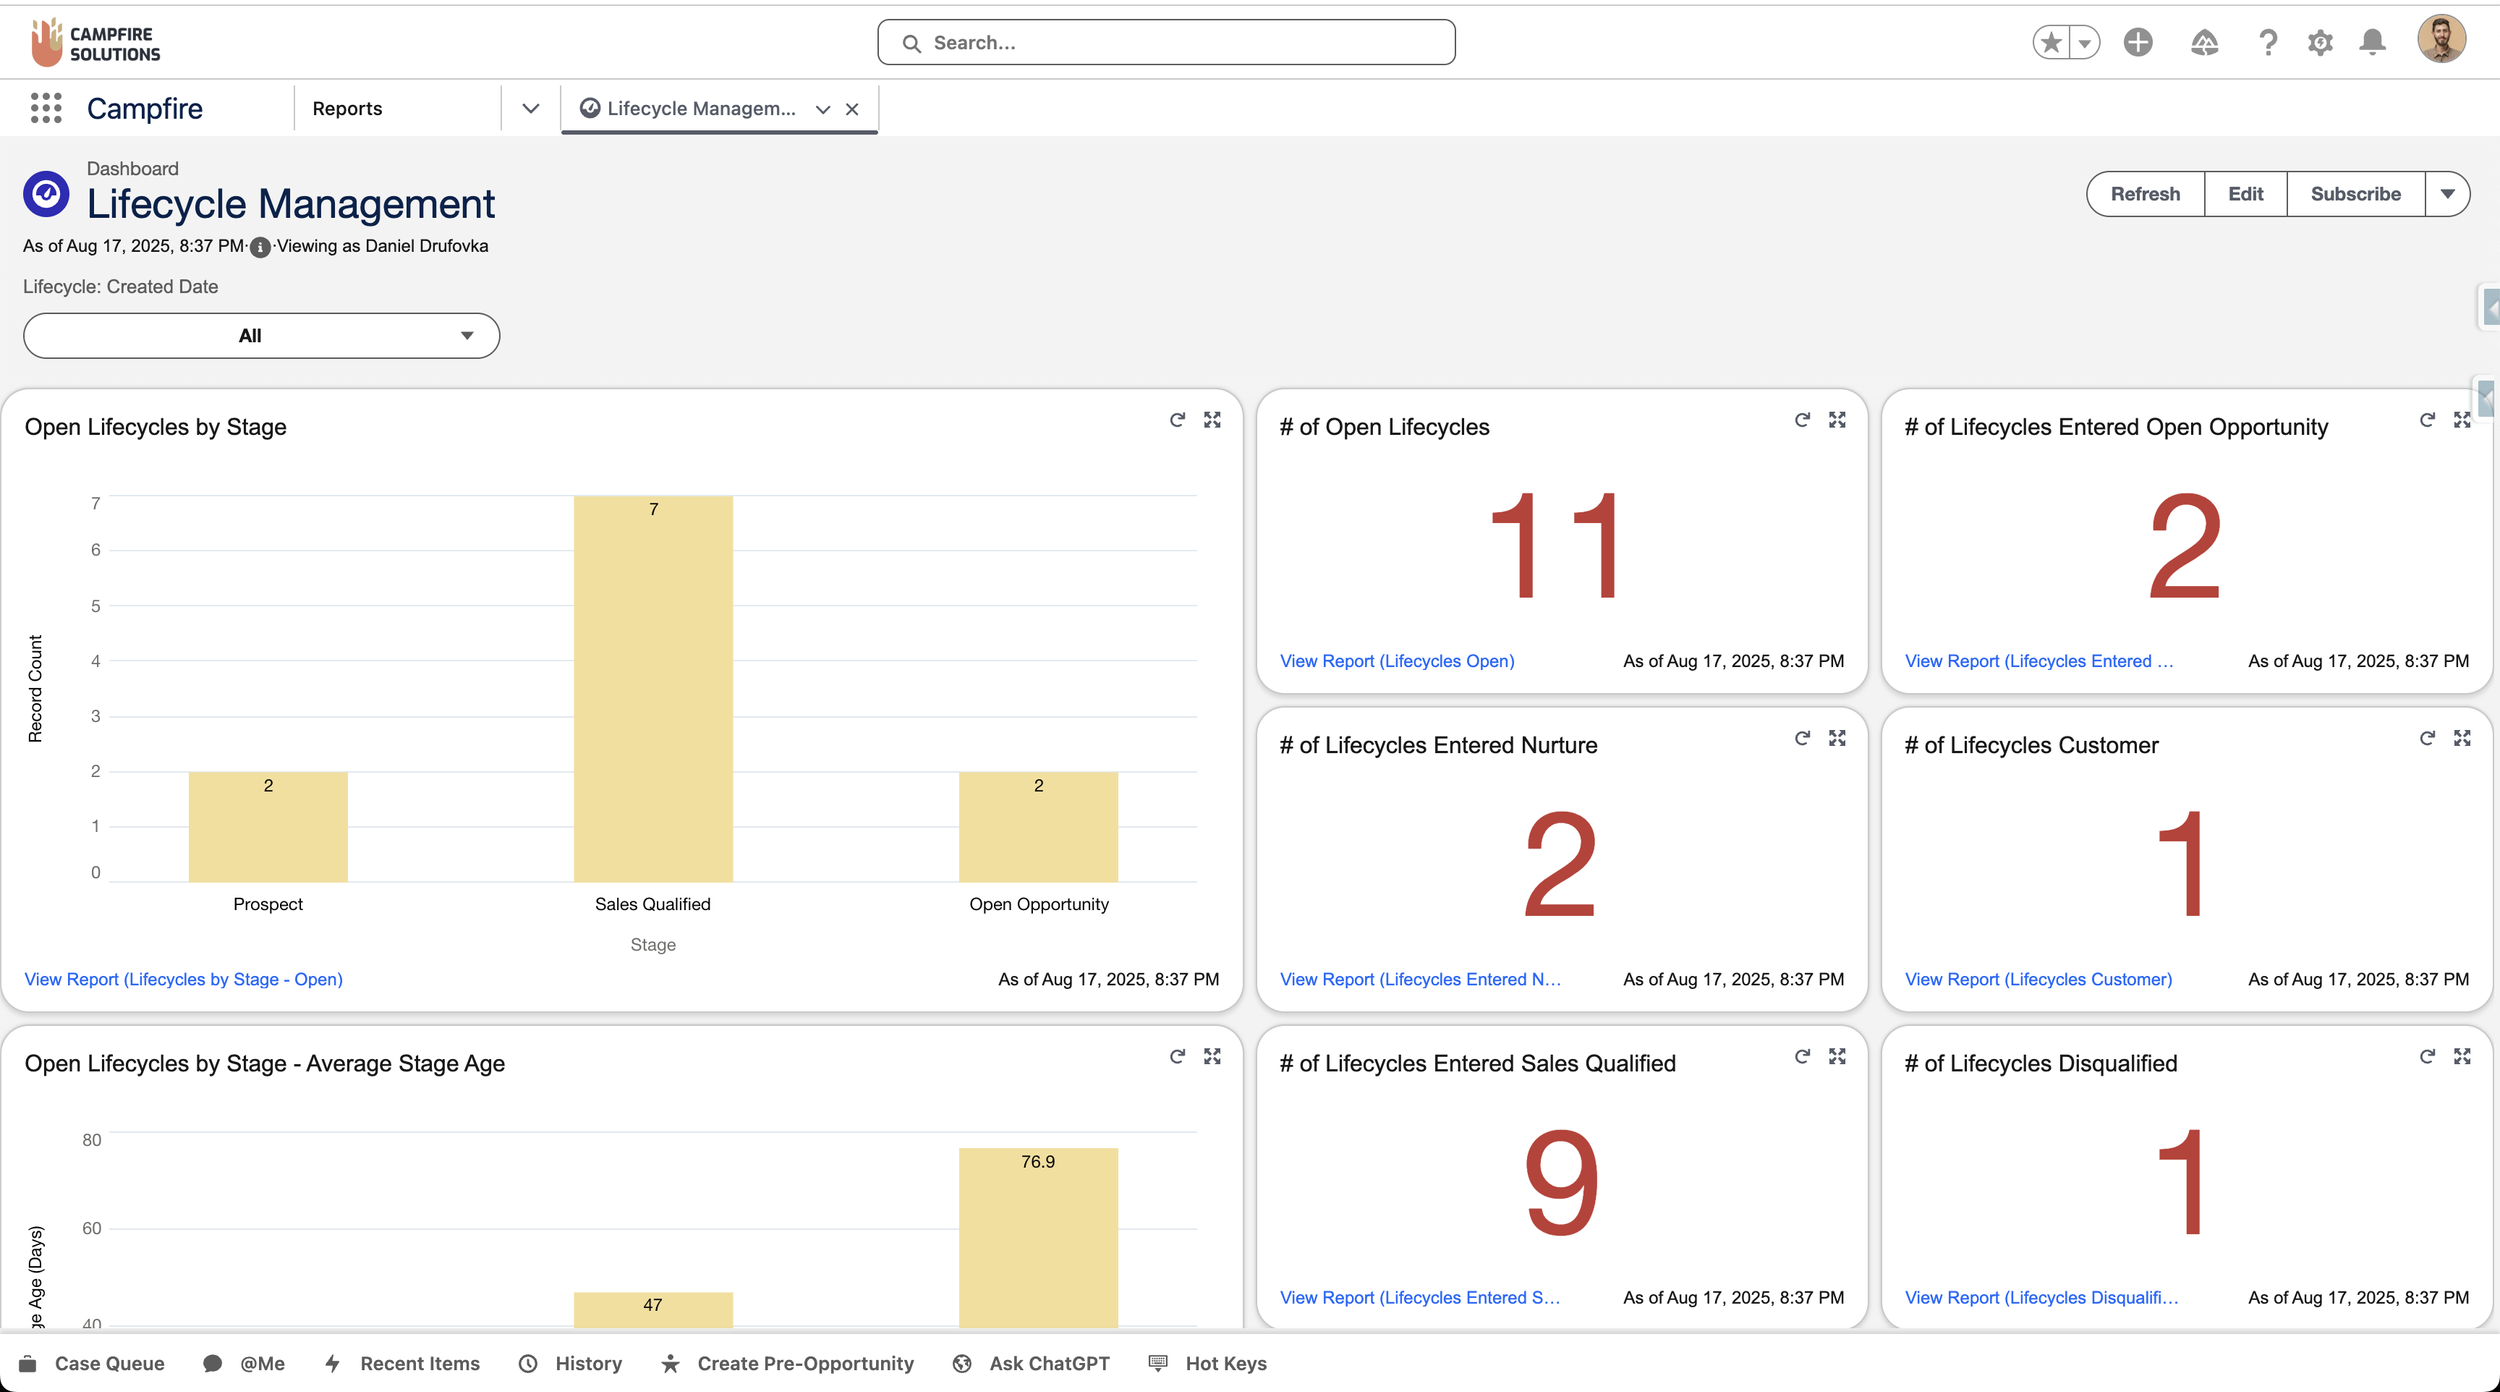Open the favorites list dropdown arrow
The height and width of the screenshot is (1392, 2500).
tap(2085, 42)
